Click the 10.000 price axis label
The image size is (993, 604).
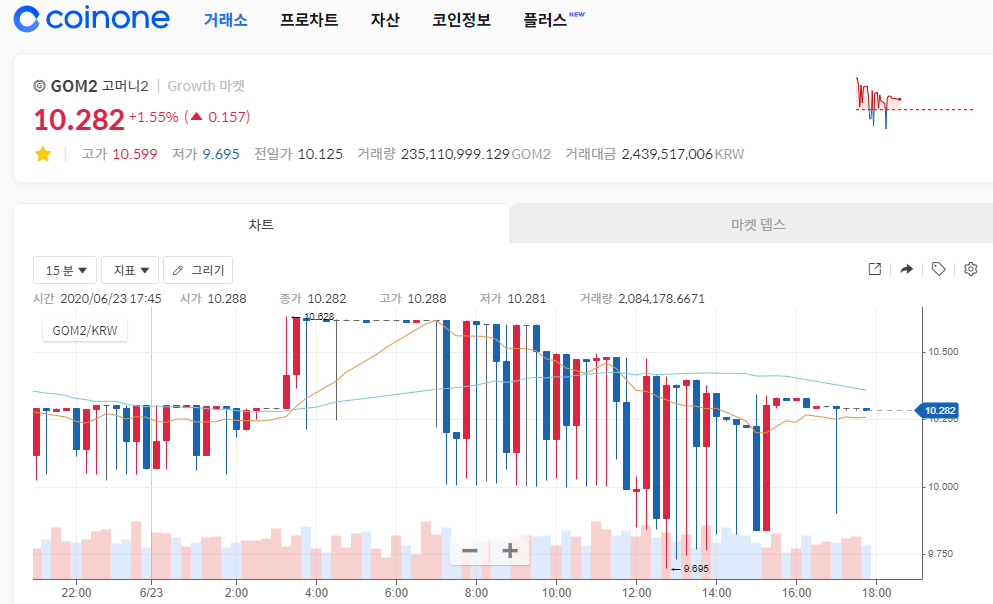[x=943, y=486]
